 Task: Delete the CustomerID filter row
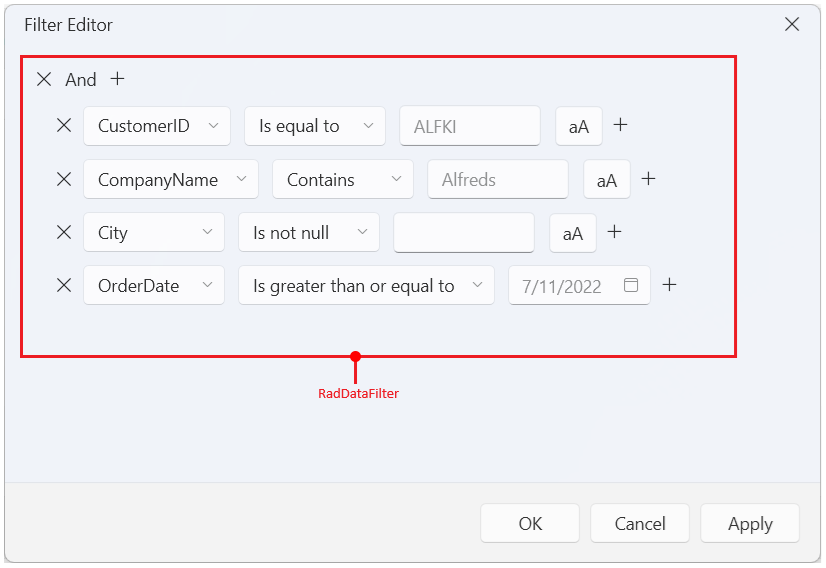pos(64,125)
